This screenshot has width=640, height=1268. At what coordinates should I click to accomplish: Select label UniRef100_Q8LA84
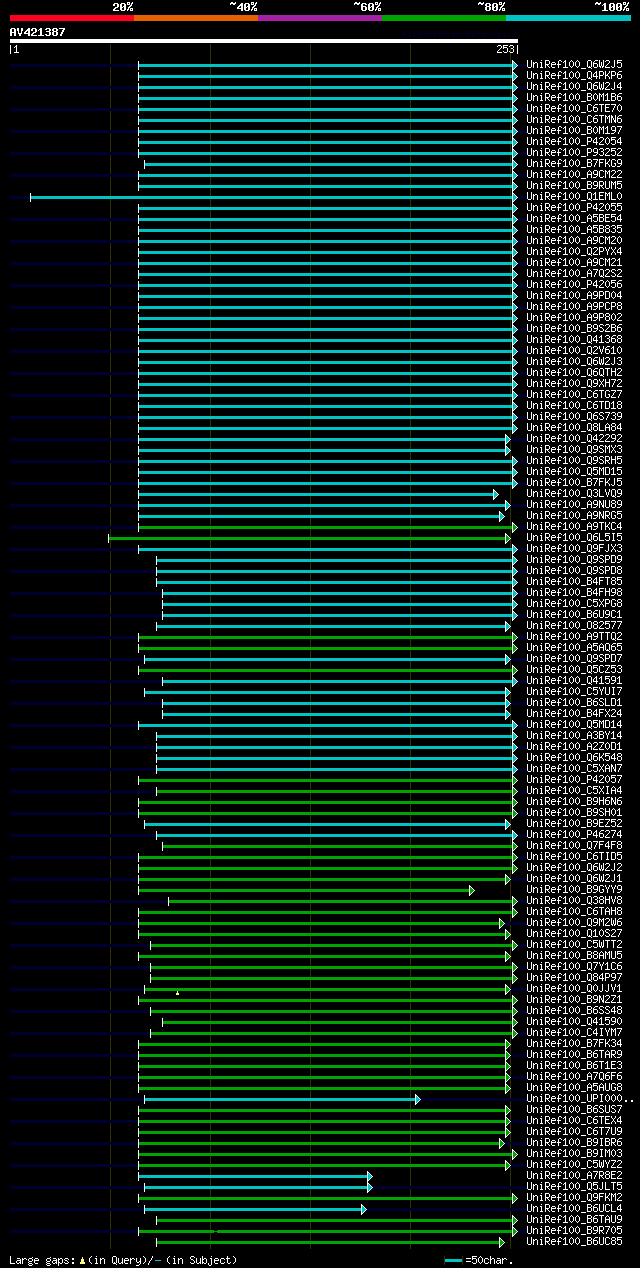[574, 427]
